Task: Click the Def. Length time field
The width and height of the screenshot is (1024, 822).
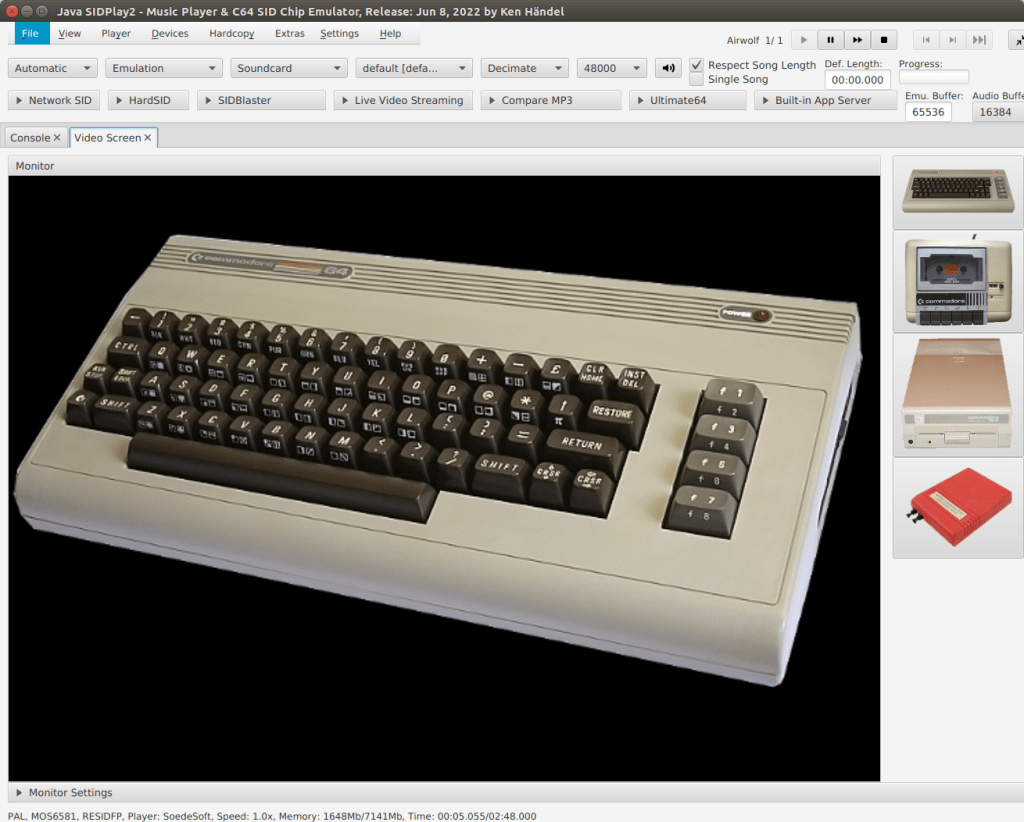Action: click(857, 80)
